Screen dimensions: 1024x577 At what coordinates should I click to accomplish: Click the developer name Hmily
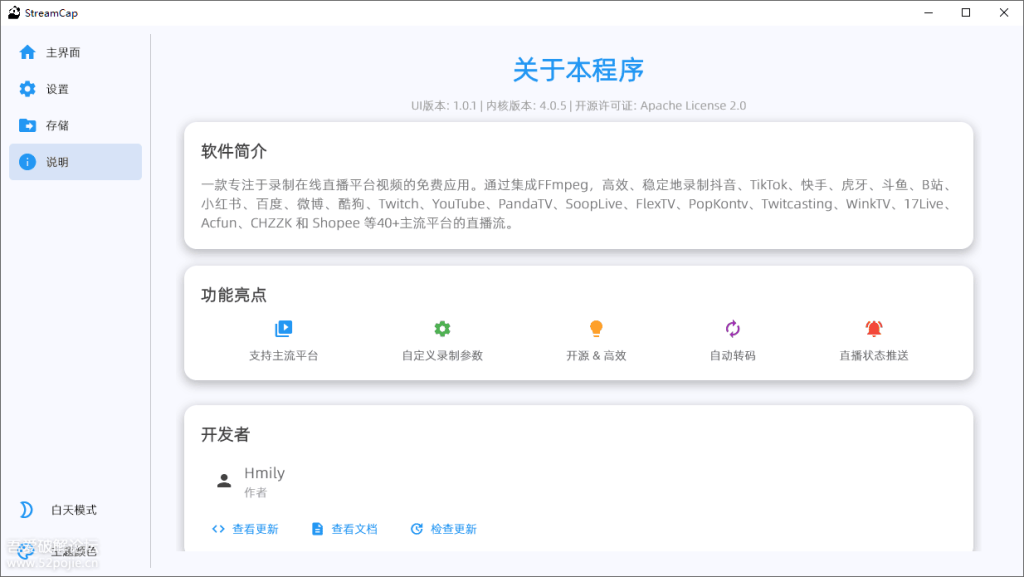click(x=264, y=473)
